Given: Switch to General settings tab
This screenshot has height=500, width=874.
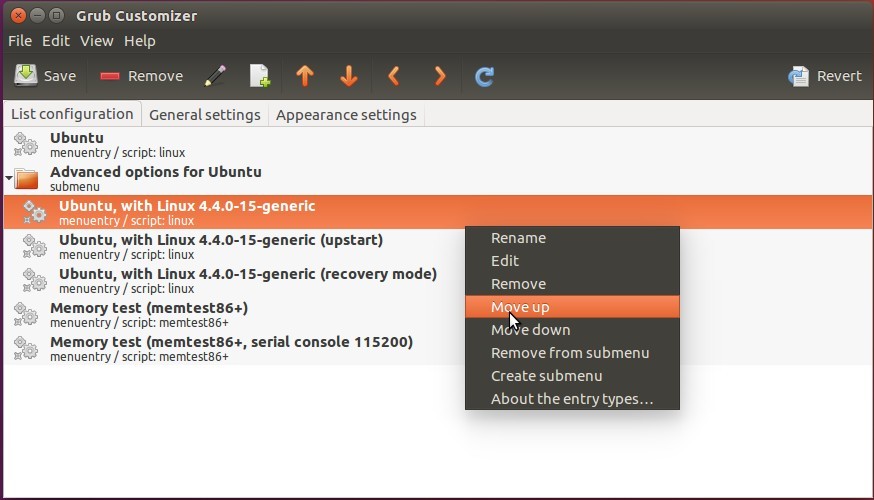Looking at the screenshot, I should [x=205, y=115].
